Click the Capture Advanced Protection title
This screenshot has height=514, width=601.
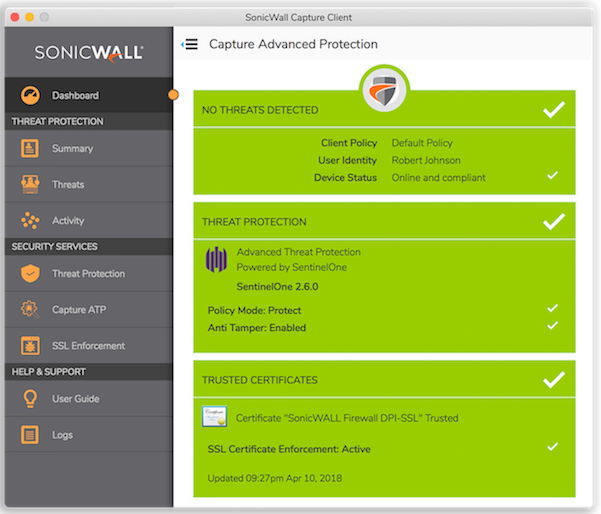(293, 44)
